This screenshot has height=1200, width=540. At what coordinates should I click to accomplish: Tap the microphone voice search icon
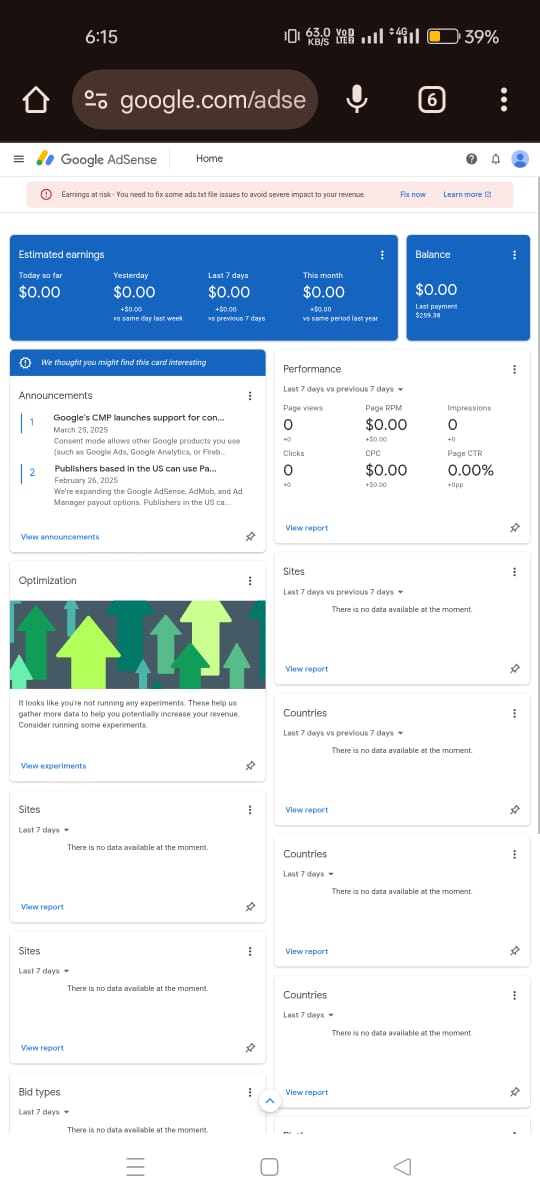(357, 99)
